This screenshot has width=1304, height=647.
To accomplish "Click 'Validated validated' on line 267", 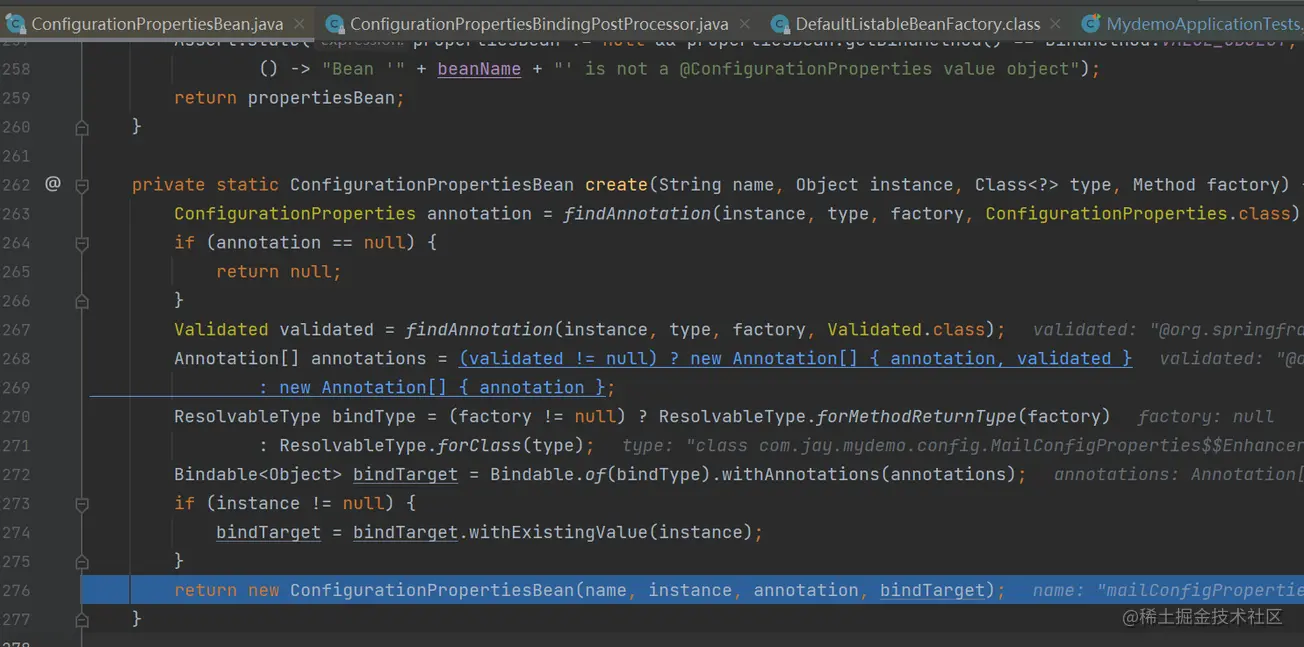I will point(274,330).
